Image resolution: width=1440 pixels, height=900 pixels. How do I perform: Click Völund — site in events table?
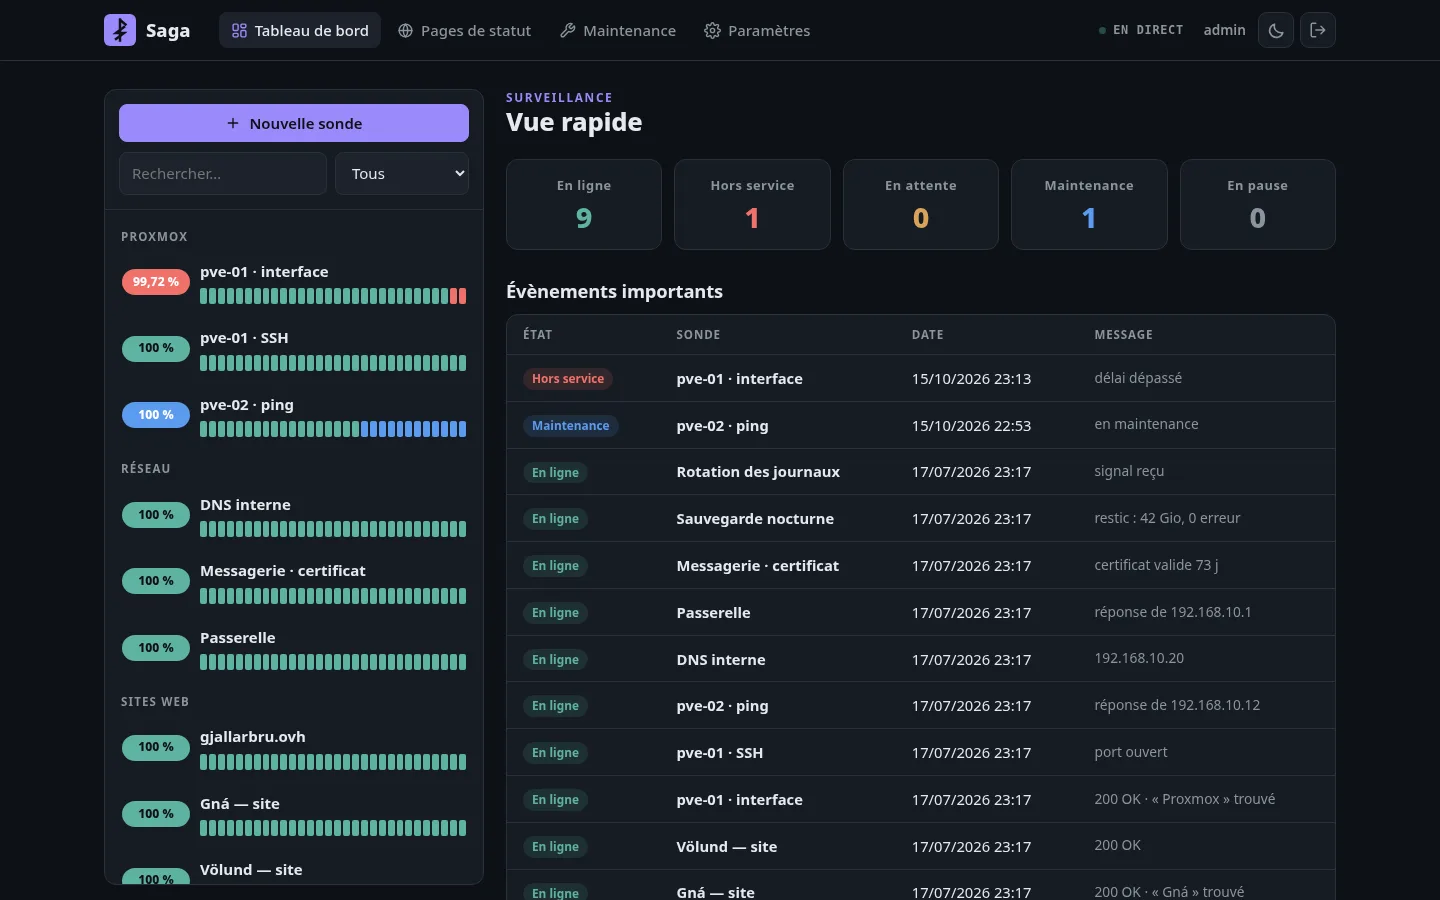(726, 847)
